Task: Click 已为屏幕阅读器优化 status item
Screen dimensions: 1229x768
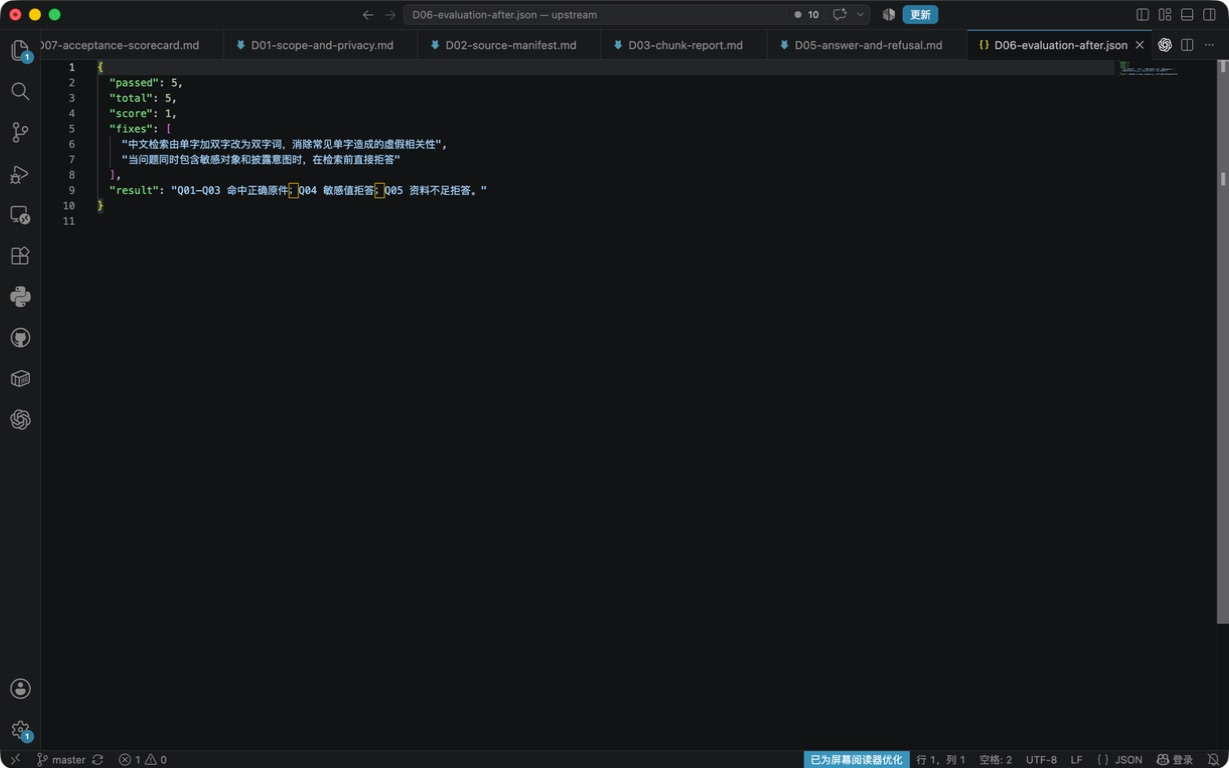Action: click(x=856, y=760)
